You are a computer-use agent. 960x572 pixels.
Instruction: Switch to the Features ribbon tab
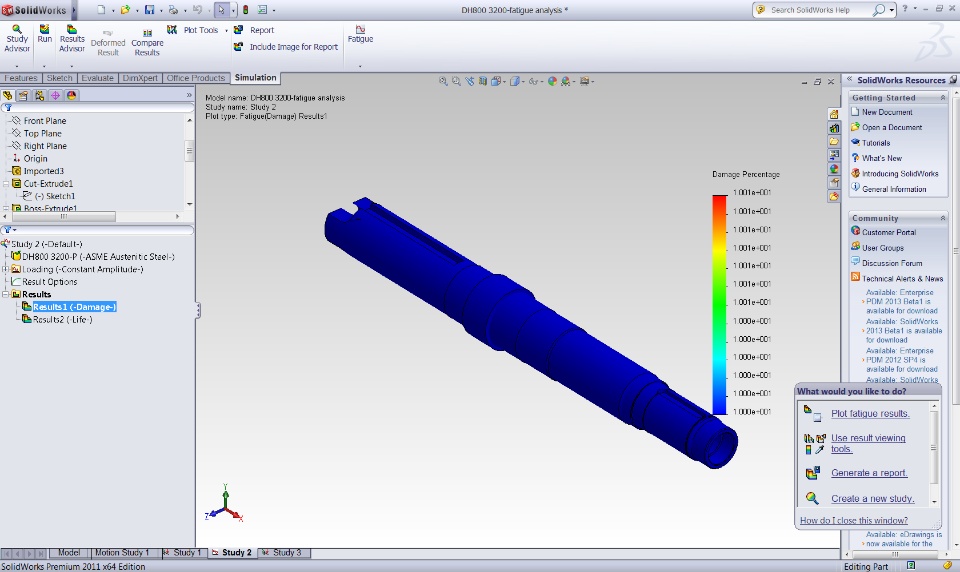coord(21,78)
